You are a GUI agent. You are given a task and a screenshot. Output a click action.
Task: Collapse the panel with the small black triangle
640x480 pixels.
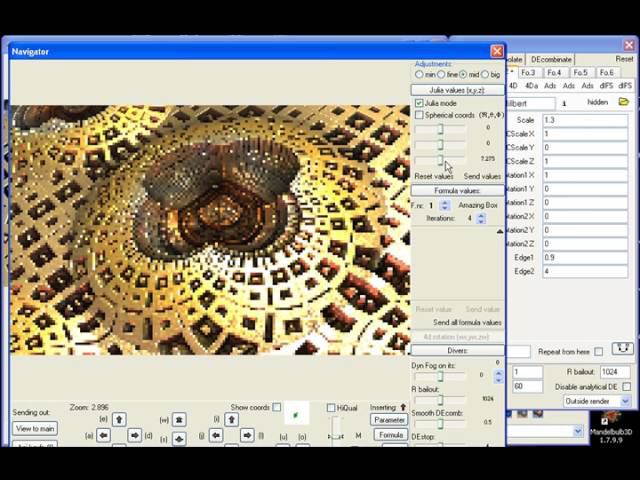500,231
